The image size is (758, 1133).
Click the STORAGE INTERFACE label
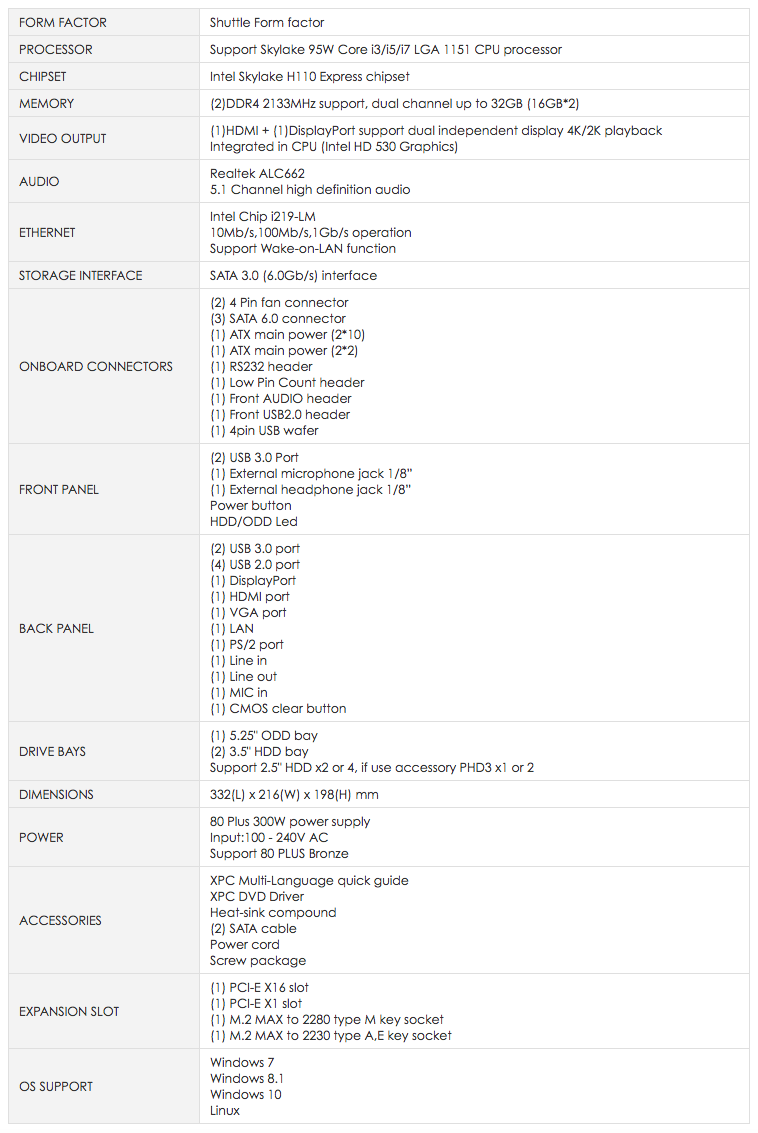81,275
